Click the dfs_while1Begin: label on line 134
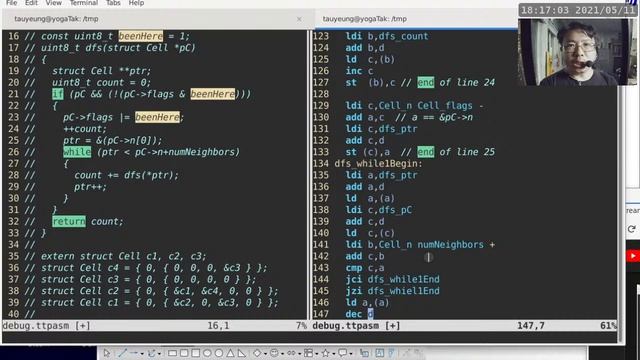 click(378, 164)
